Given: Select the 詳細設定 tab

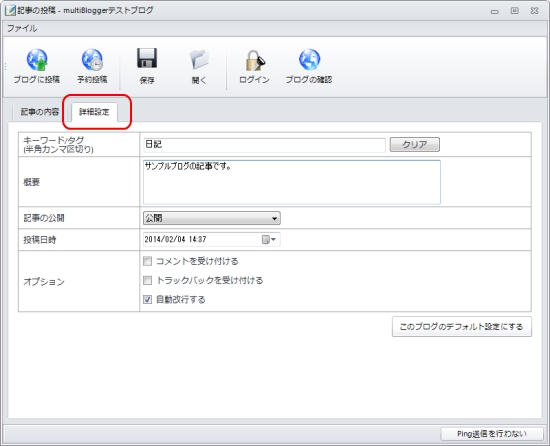Looking at the screenshot, I should (x=94, y=112).
